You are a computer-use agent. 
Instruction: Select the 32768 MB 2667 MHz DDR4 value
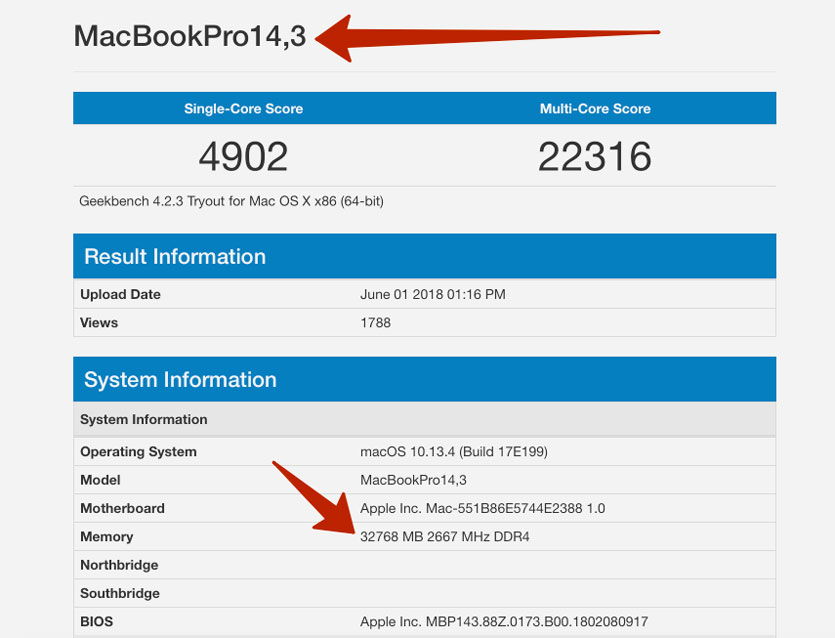tap(445, 536)
